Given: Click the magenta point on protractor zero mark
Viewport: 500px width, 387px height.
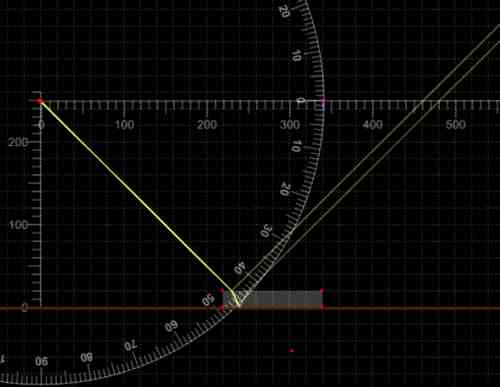Looking at the screenshot, I should tap(323, 100).
